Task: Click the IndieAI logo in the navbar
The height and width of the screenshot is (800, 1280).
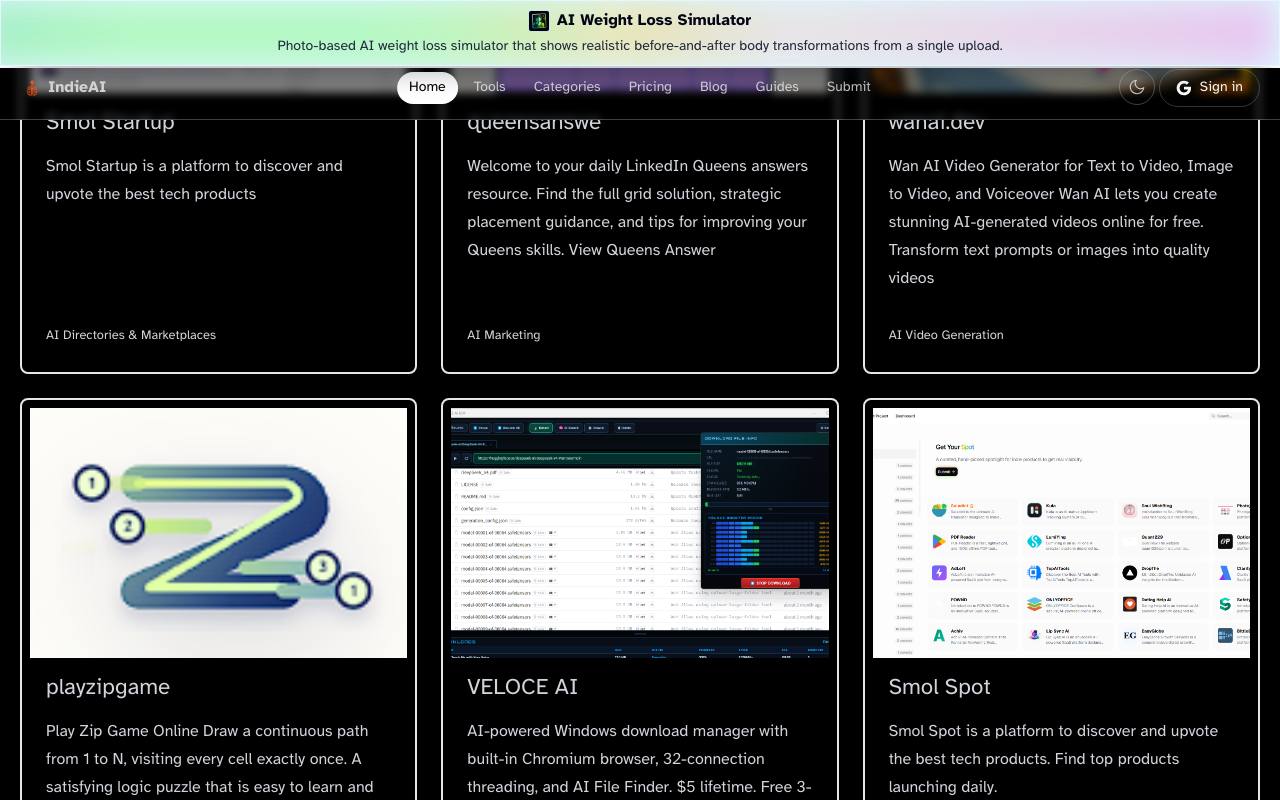Action: coord(66,87)
